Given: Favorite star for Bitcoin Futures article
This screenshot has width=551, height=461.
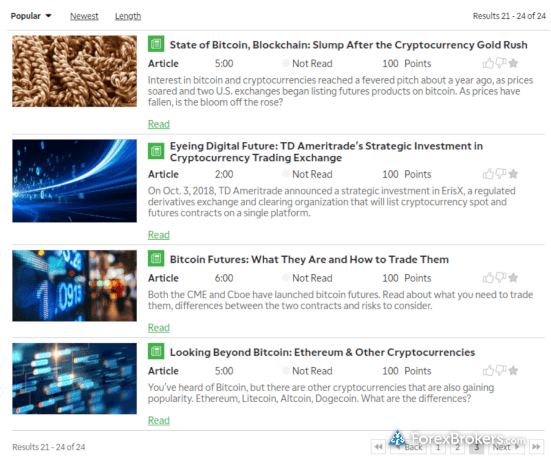Looking at the screenshot, I should [x=513, y=278].
